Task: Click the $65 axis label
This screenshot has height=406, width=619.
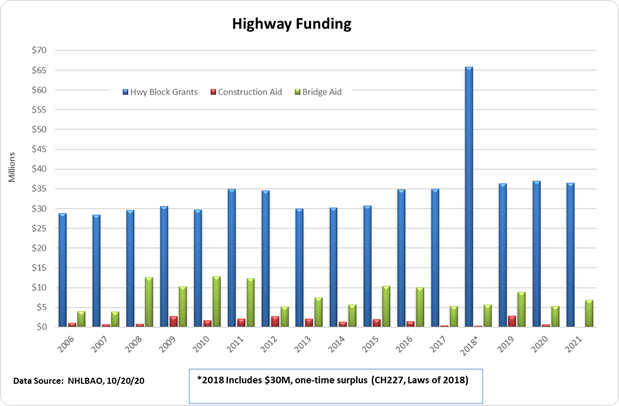Action: click(39, 70)
